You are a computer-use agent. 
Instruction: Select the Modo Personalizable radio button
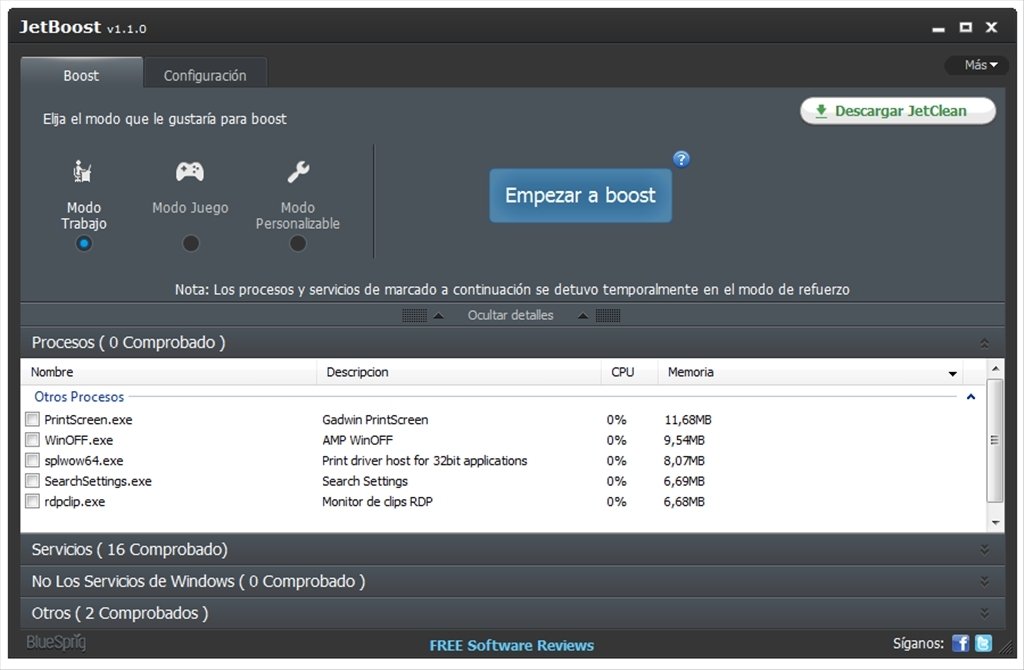(298, 243)
